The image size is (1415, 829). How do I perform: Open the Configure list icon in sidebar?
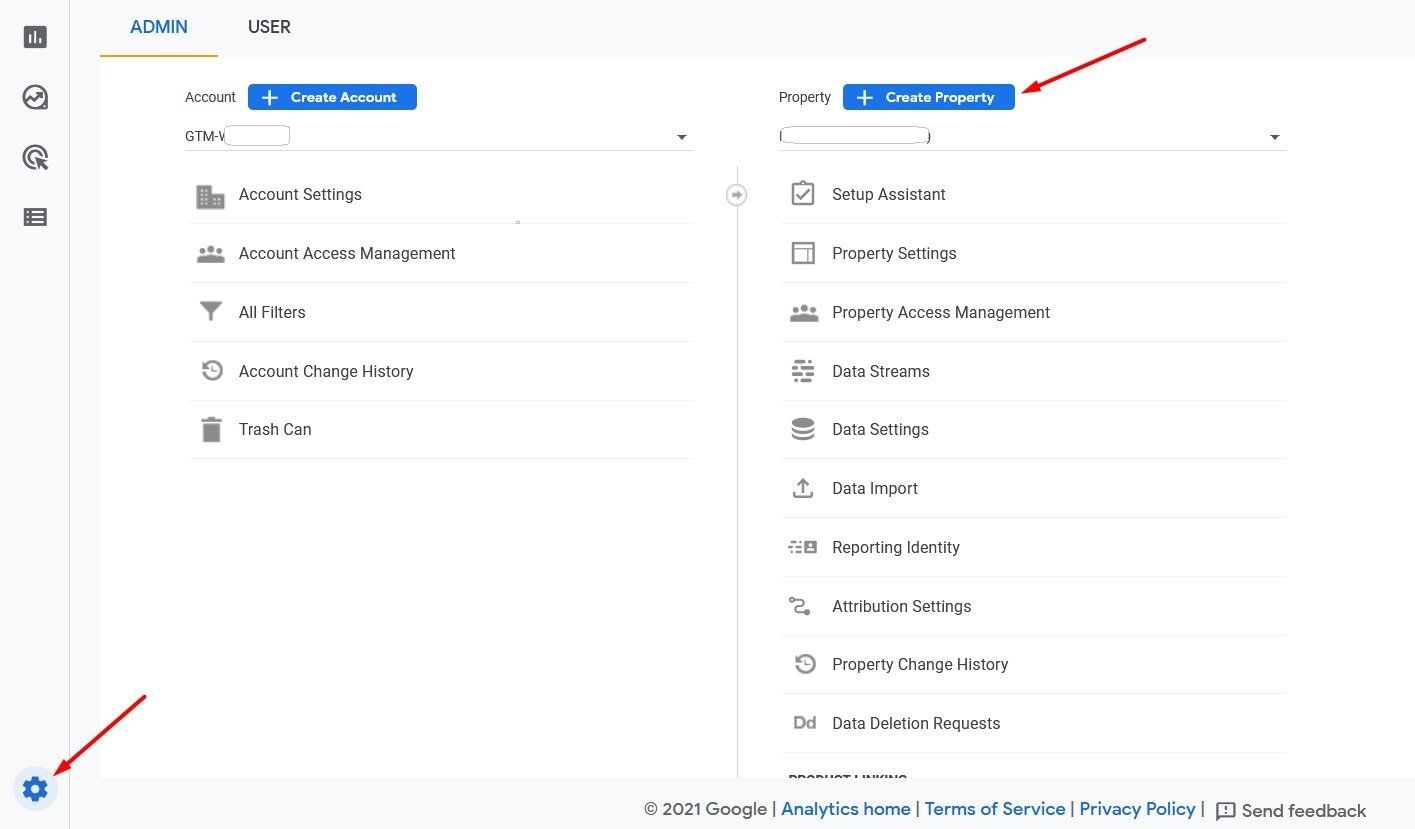[x=35, y=217]
